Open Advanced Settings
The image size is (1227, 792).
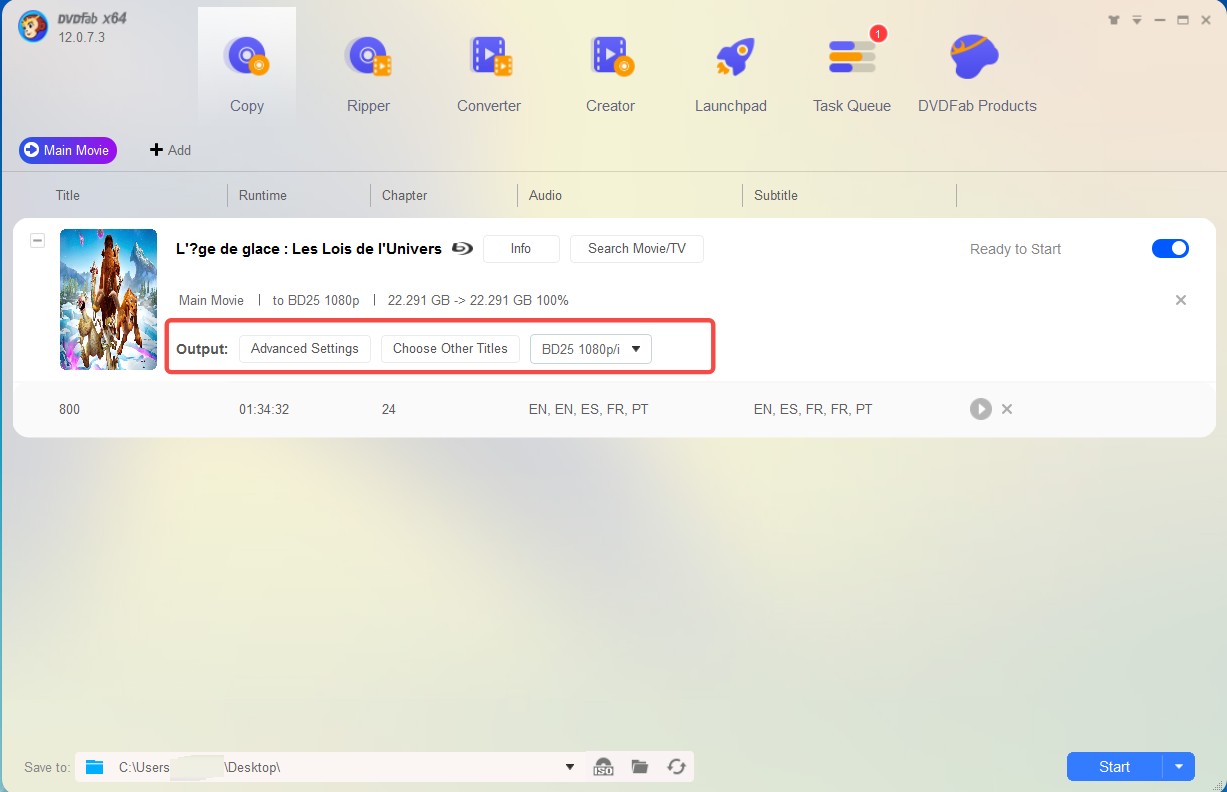pyautogui.click(x=305, y=348)
